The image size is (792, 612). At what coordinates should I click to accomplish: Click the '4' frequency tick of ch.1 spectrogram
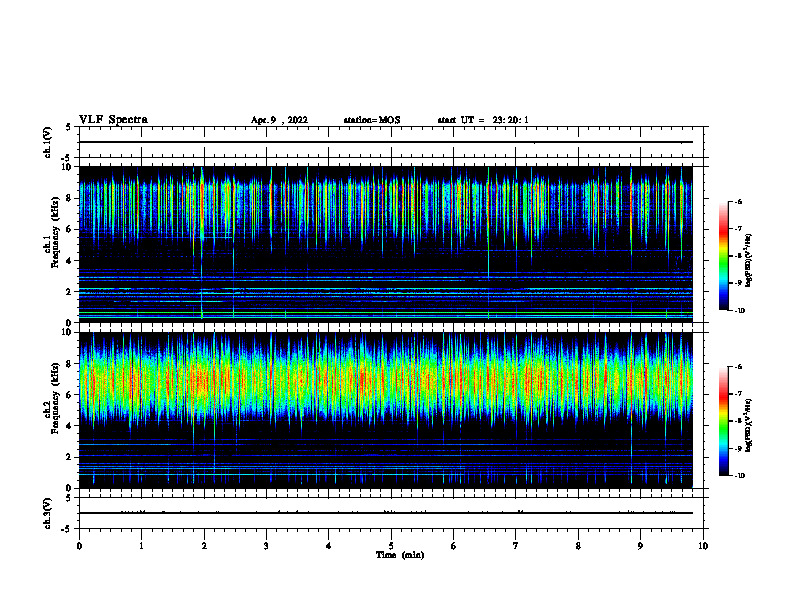69,261
